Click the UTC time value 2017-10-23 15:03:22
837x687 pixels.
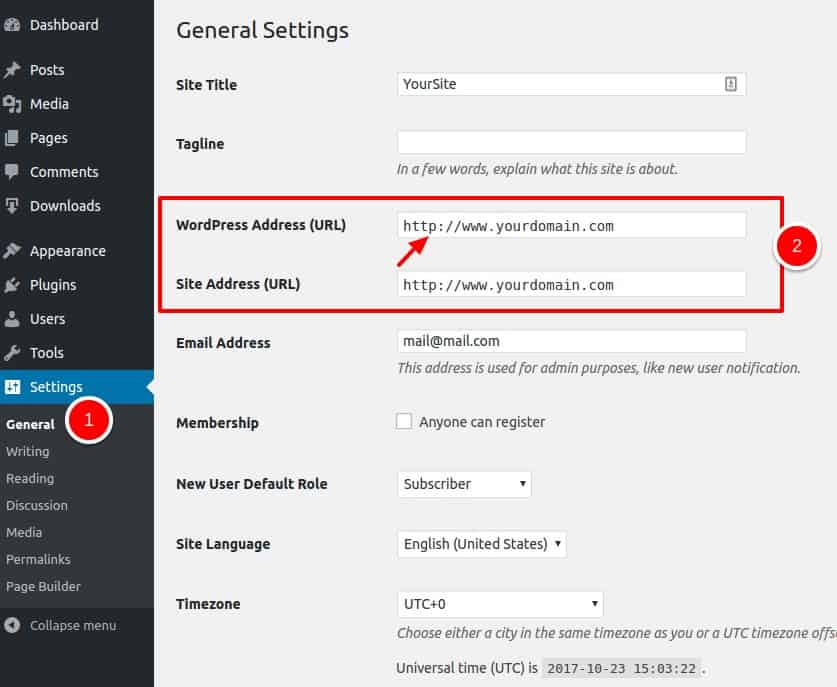621,668
